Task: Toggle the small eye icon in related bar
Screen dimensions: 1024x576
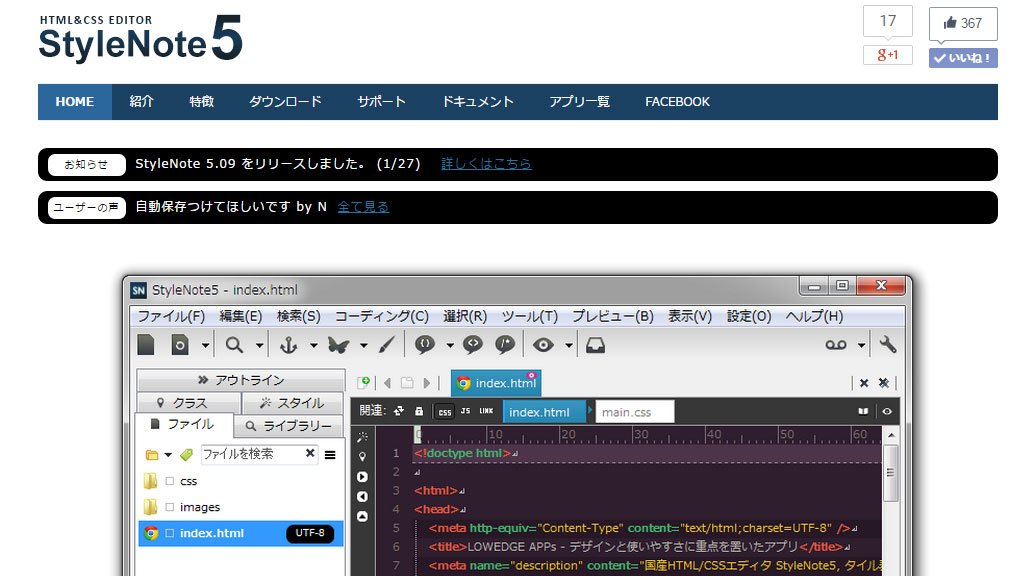Action: point(887,411)
